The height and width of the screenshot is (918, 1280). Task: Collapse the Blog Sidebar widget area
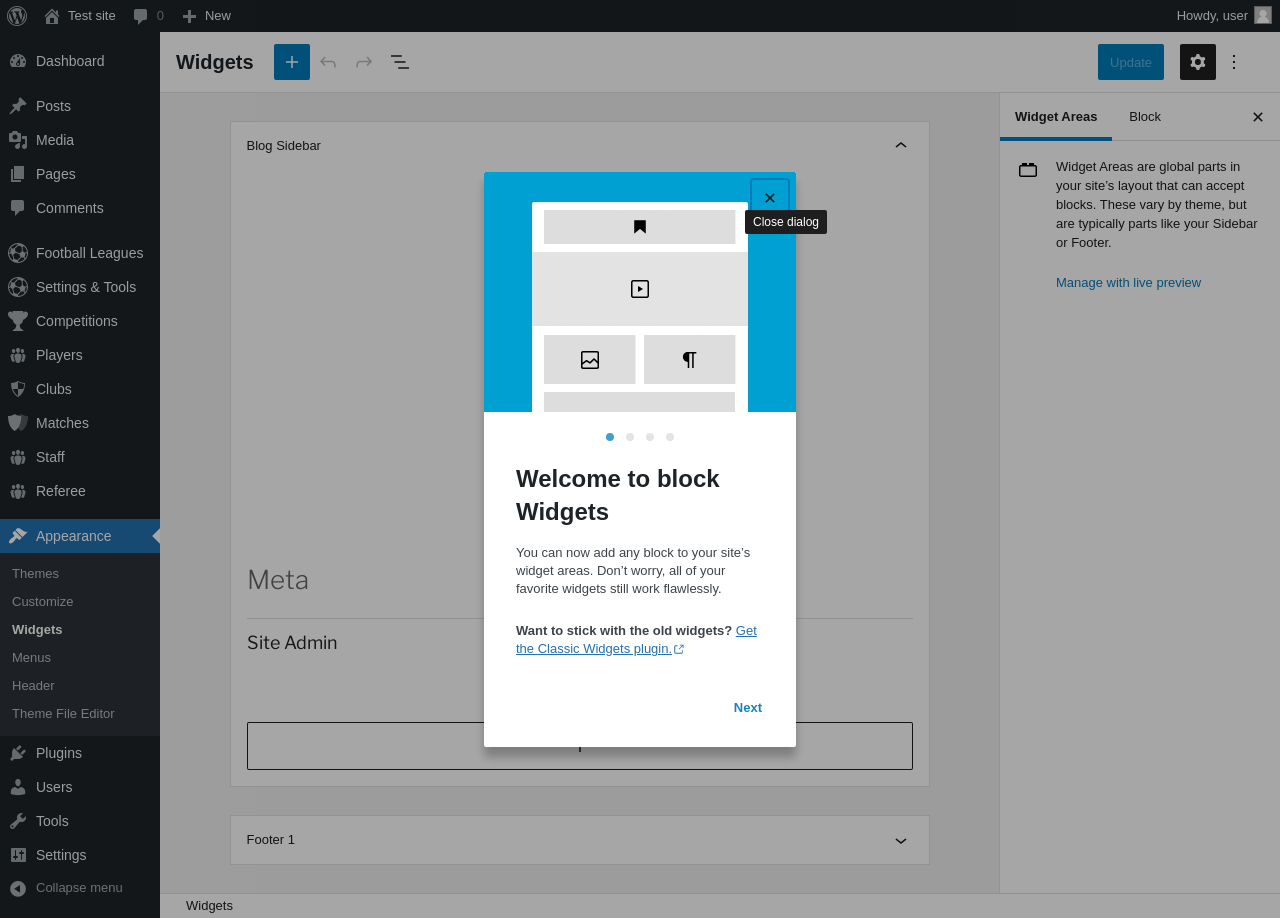[900, 146]
